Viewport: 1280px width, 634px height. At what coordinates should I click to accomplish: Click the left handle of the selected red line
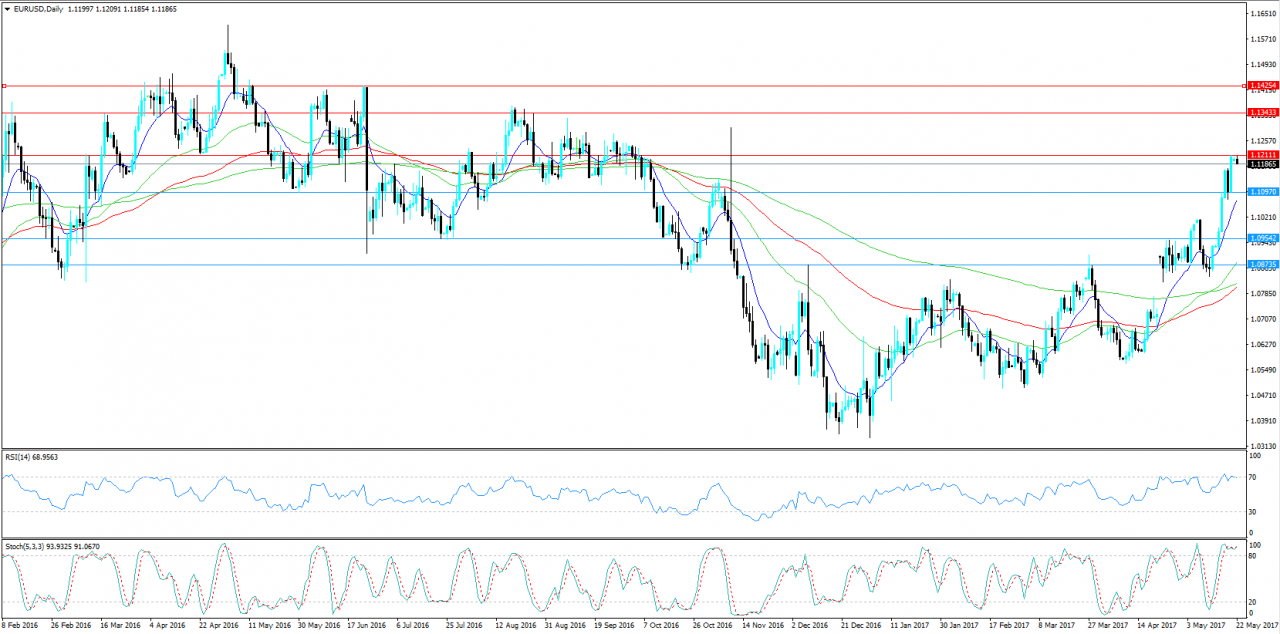(x=4, y=86)
